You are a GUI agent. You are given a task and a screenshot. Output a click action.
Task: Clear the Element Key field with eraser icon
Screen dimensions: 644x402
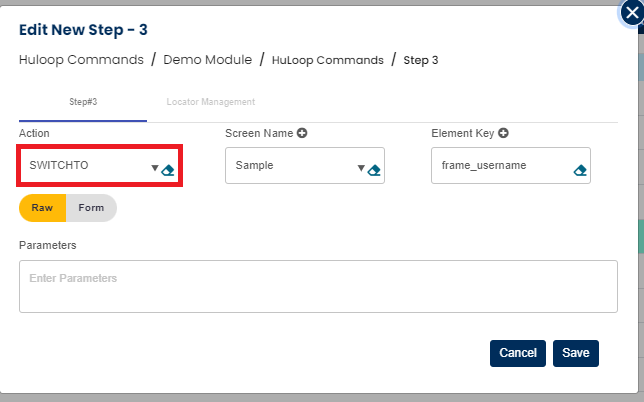click(580, 169)
